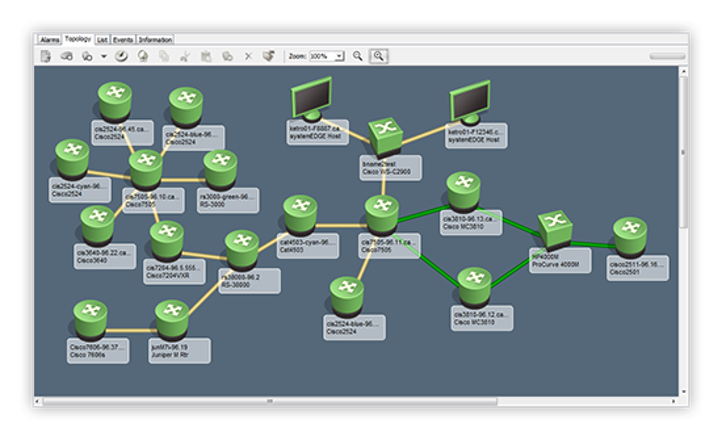Select the cisco2511 Cisco2501 router node
The height and width of the screenshot is (440, 722).
[630, 236]
